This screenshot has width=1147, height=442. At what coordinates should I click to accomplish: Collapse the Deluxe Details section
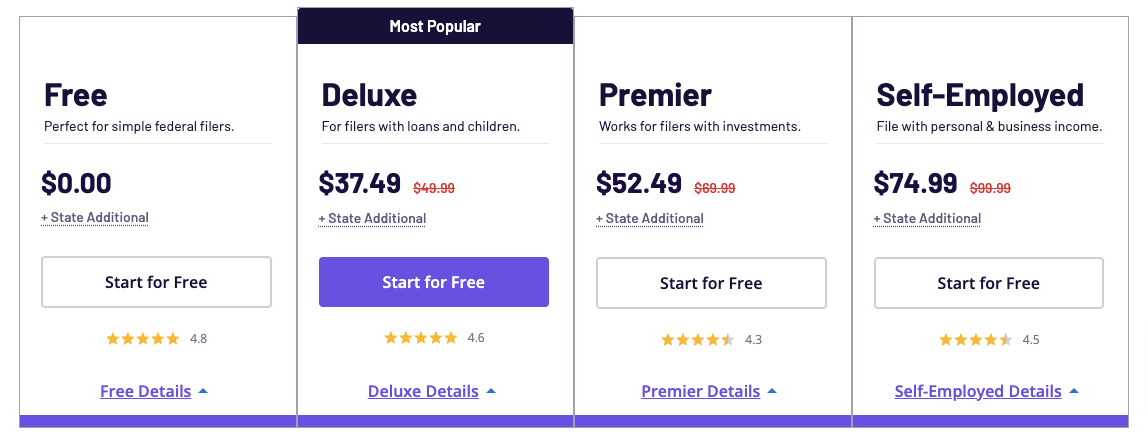(423, 392)
